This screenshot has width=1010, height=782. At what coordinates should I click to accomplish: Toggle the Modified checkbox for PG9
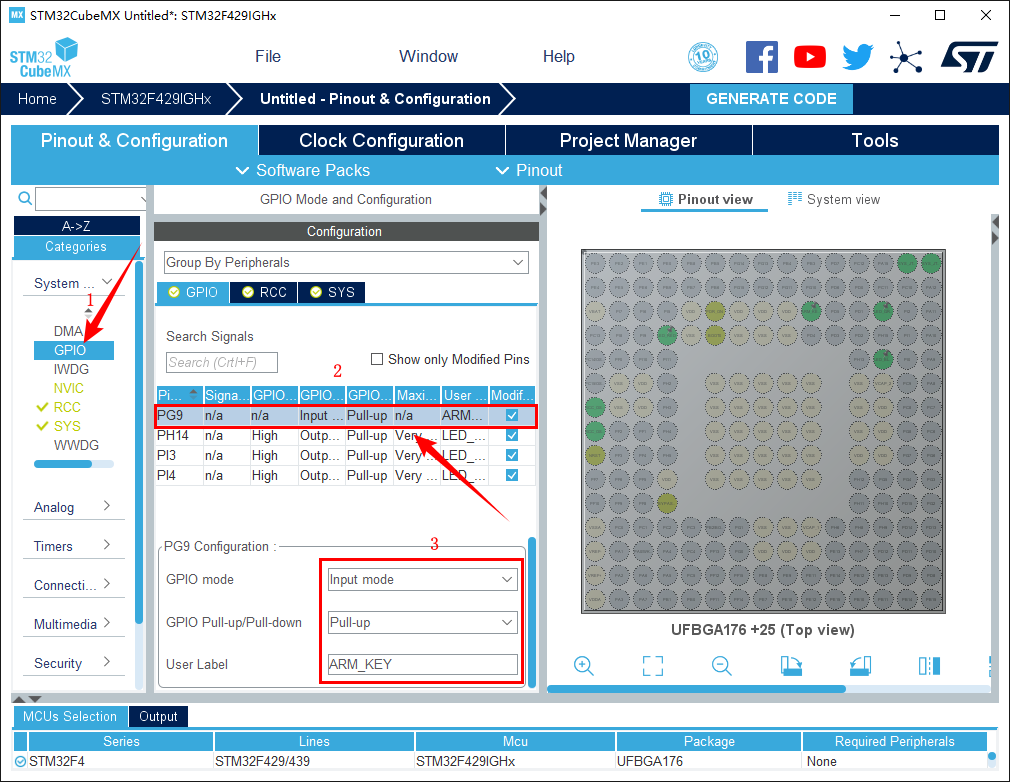512,415
